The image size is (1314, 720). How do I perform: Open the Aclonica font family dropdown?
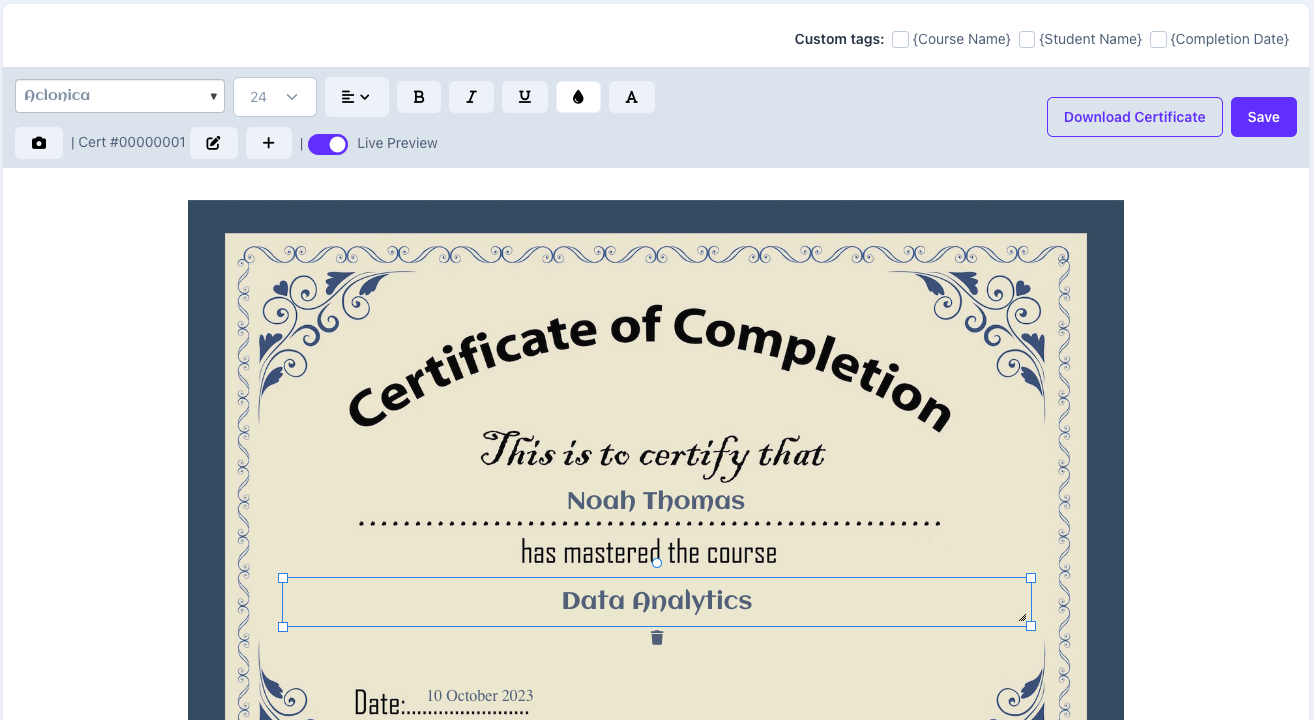119,96
